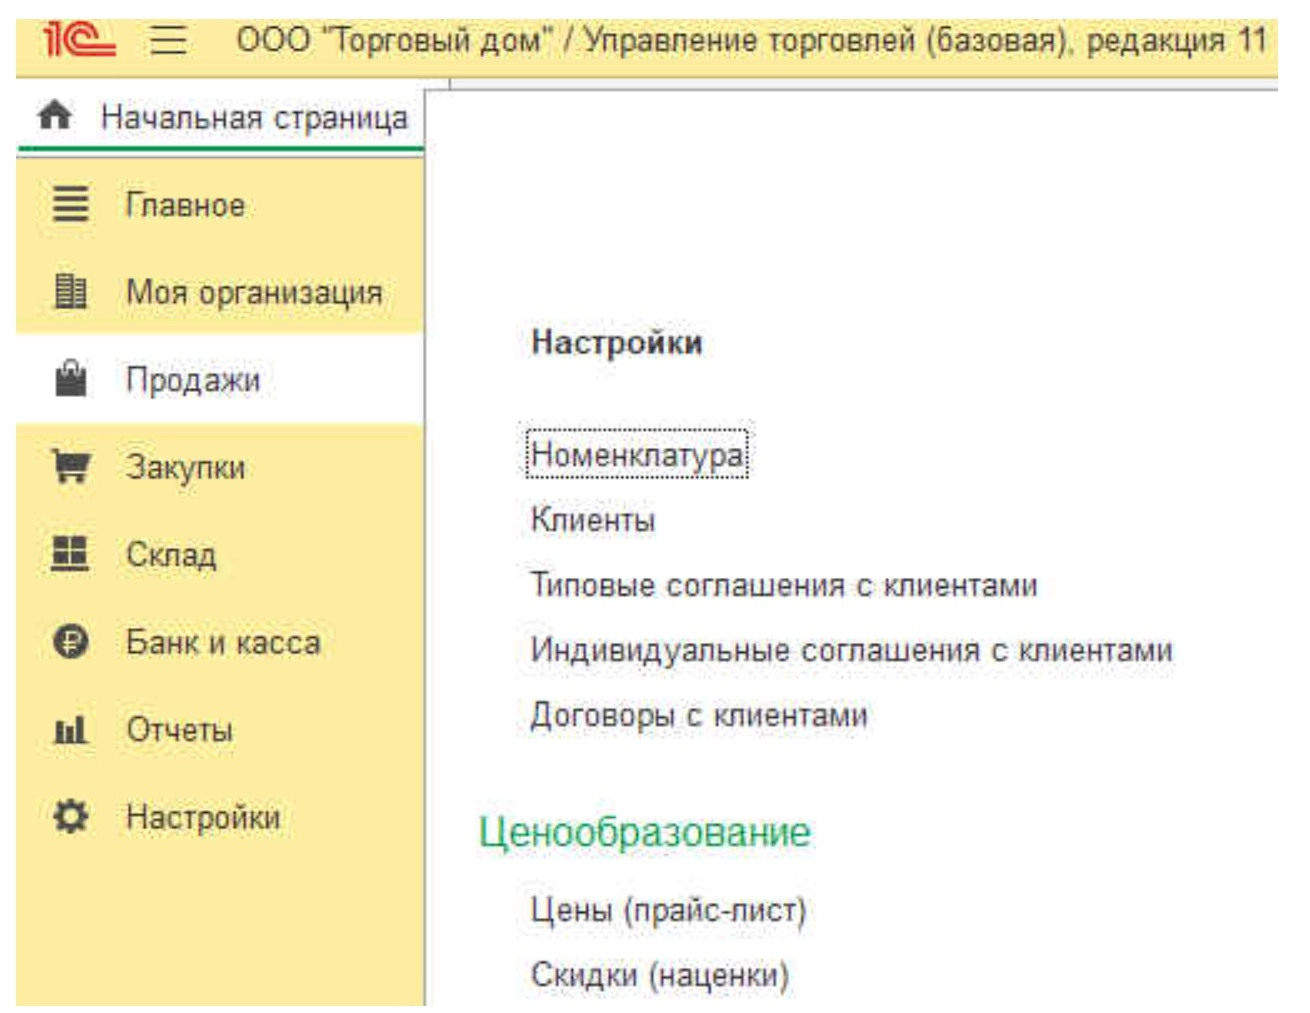This screenshot has height=1013, width=1310.
Task: Click the Закупки cart icon
Action: tap(70, 466)
